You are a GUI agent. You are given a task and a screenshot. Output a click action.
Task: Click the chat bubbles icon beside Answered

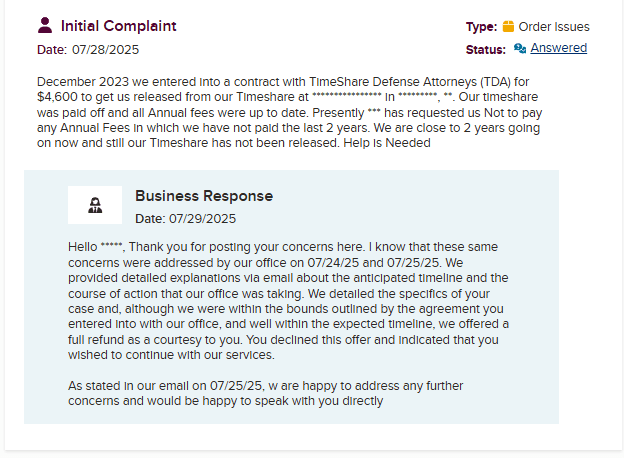coord(520,48)
